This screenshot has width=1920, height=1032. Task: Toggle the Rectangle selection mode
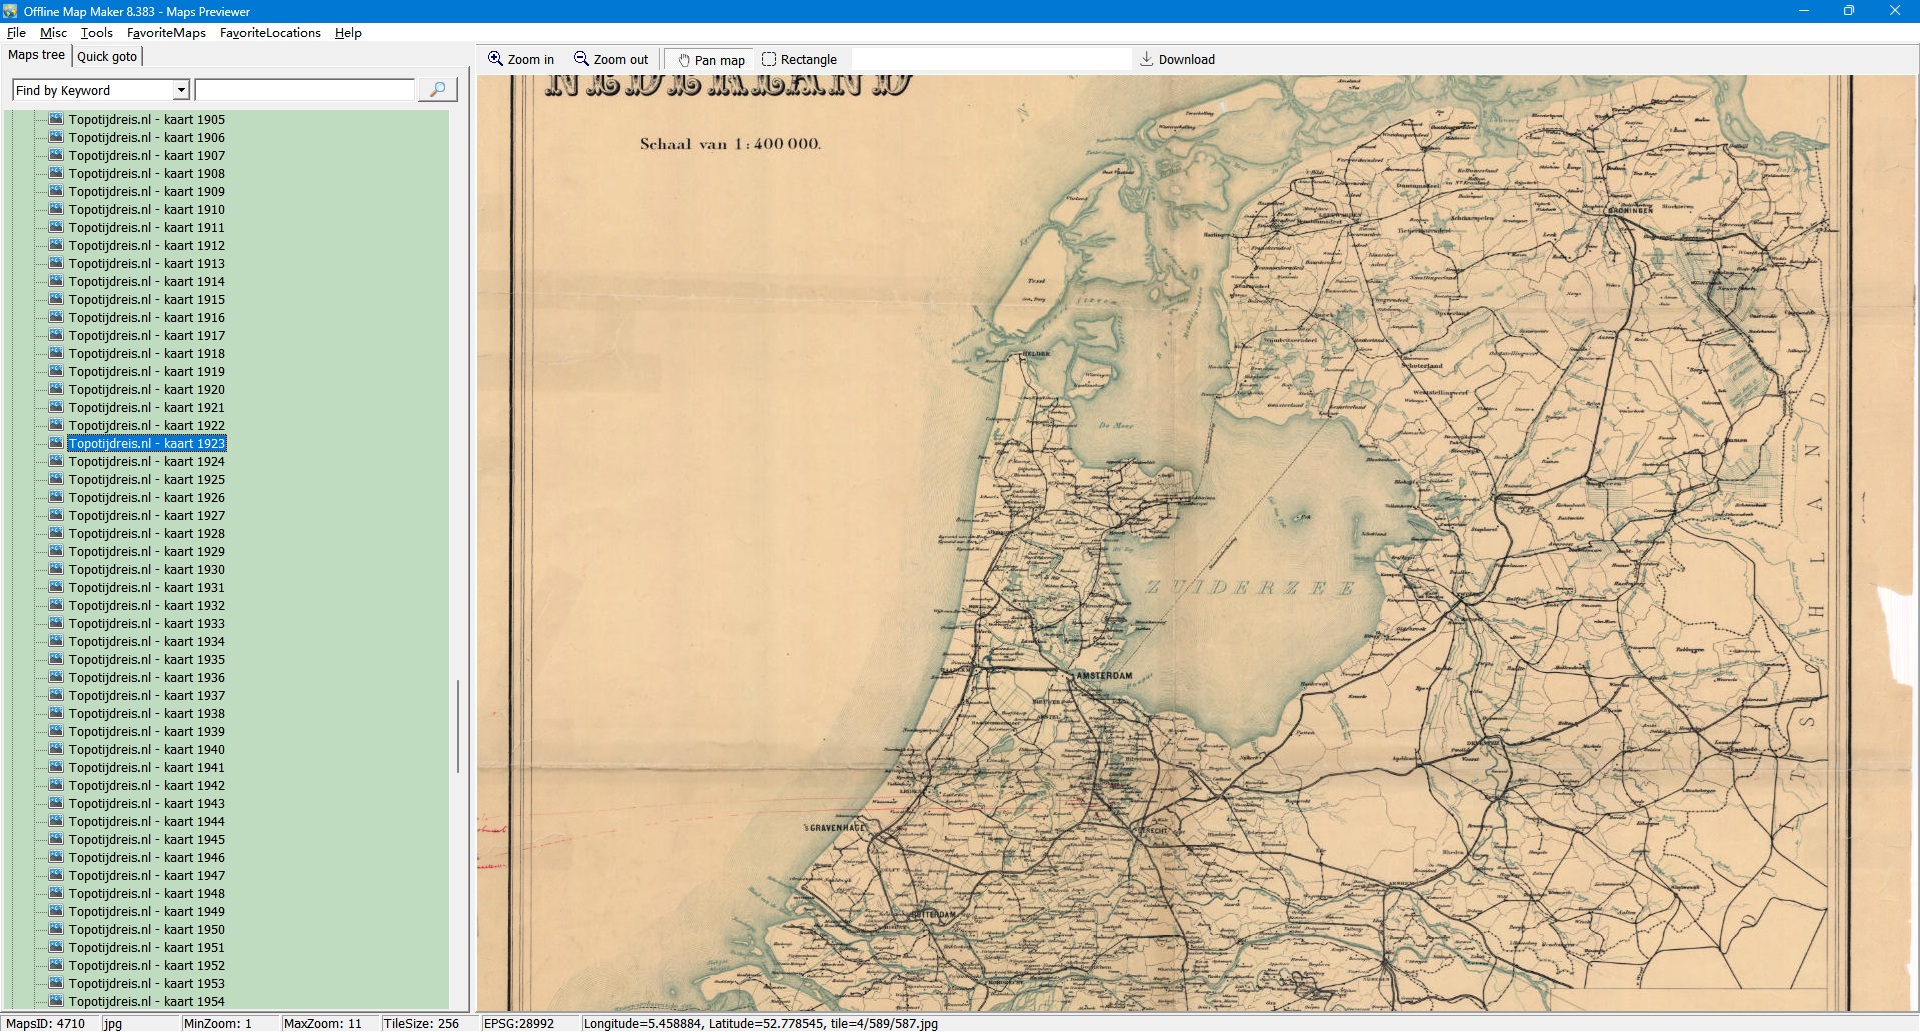coord(799,60)
